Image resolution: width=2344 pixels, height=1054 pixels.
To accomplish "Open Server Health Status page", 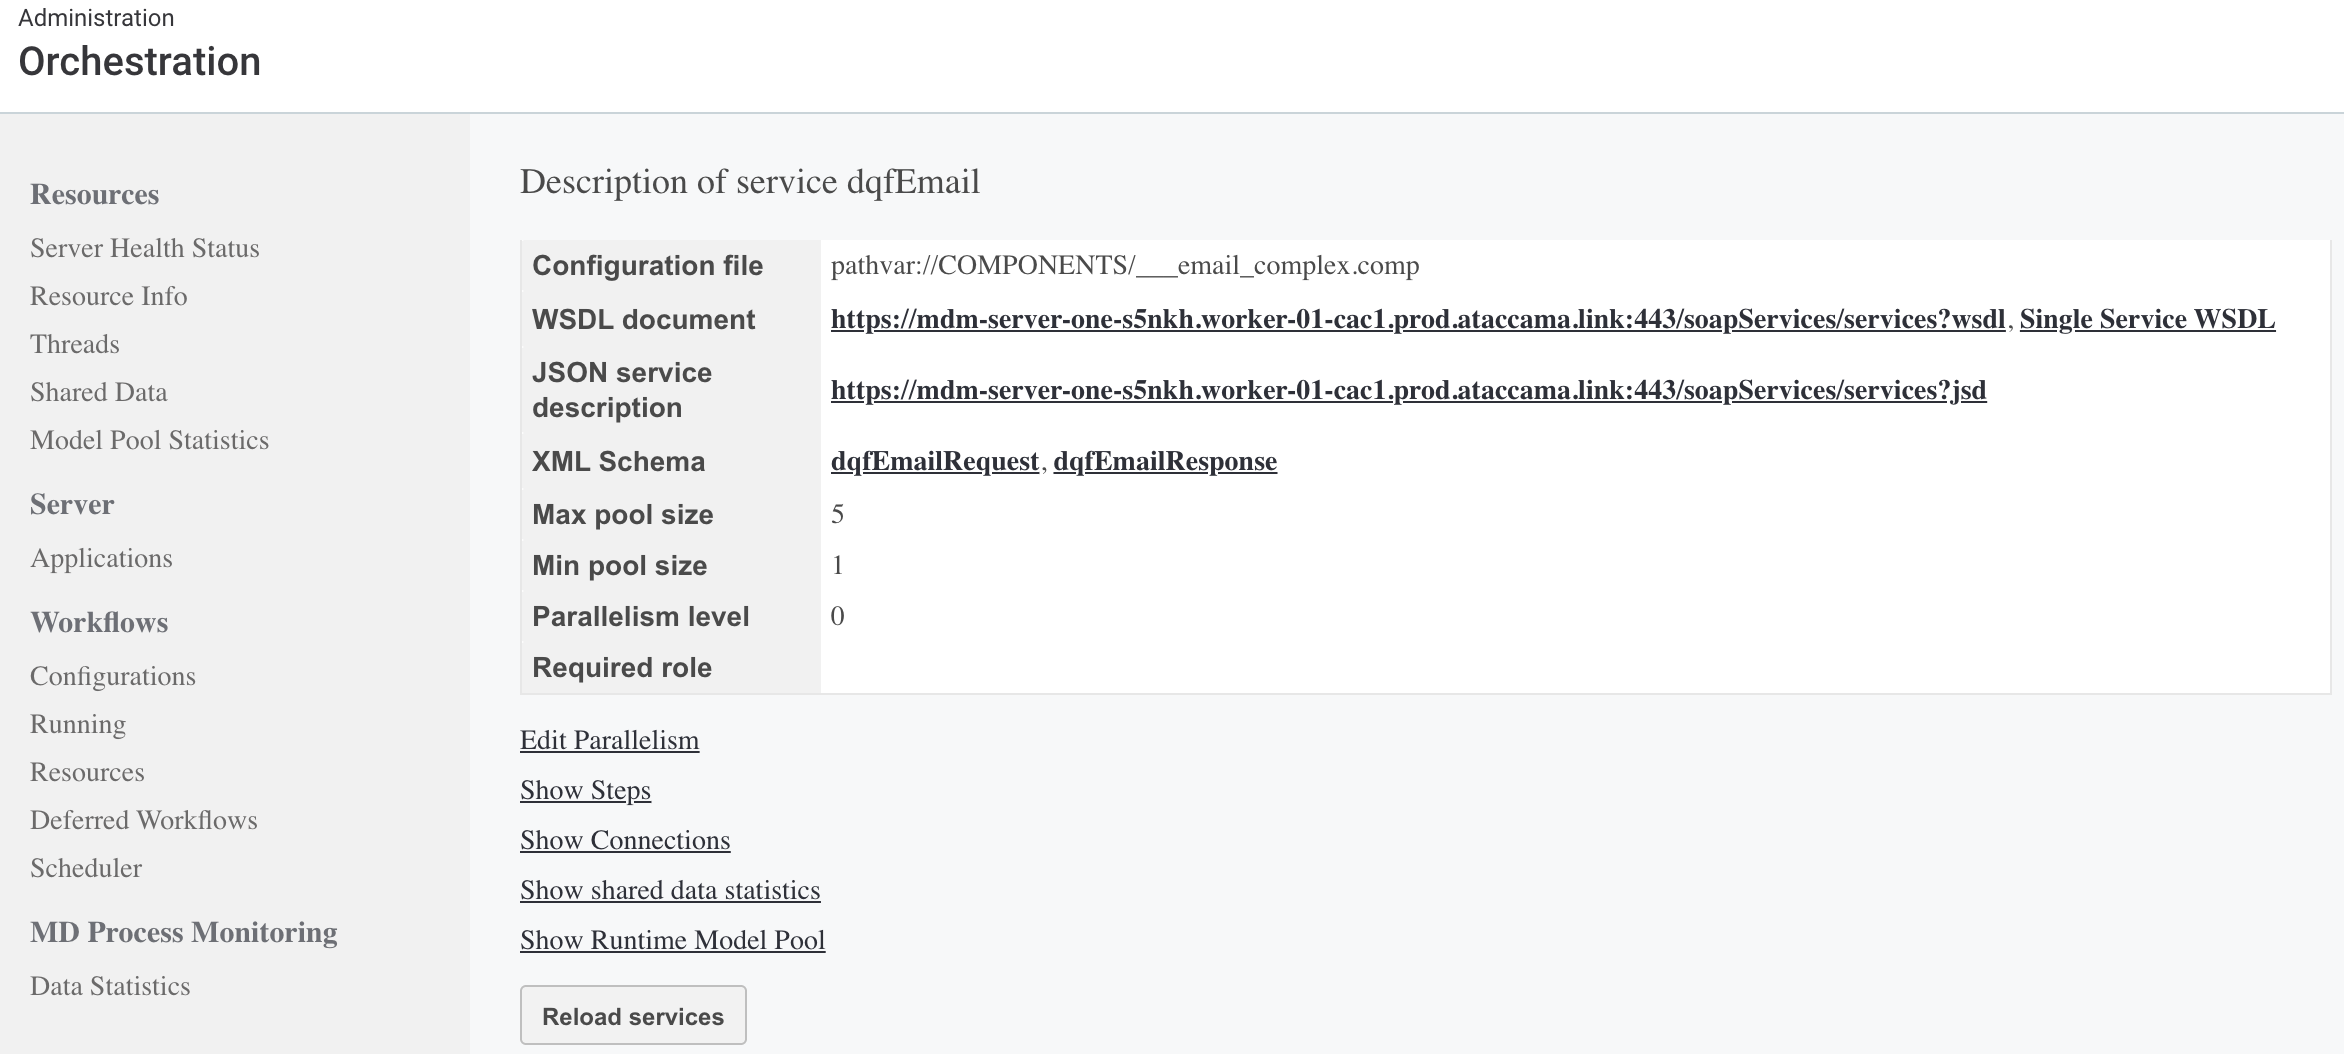I will [144, 248].
